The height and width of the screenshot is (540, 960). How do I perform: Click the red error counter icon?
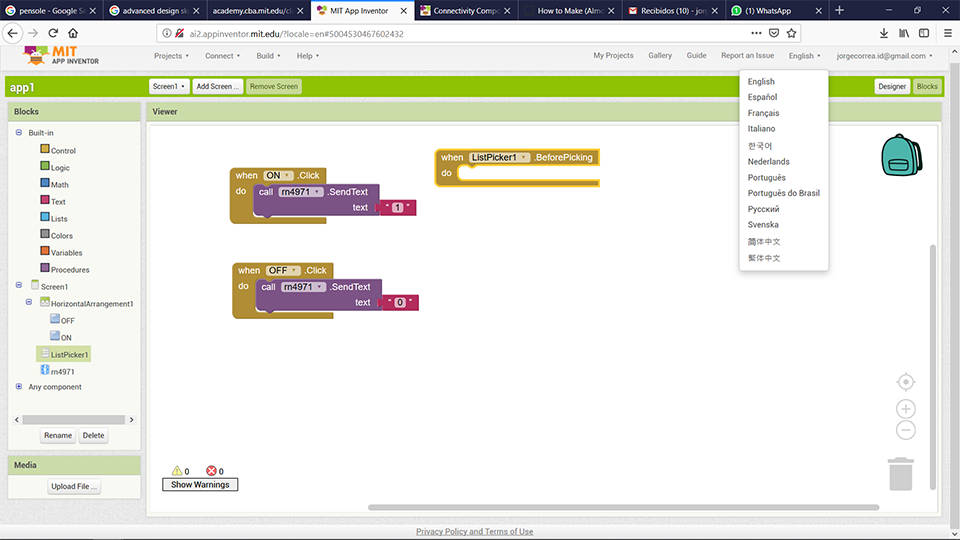211,471
